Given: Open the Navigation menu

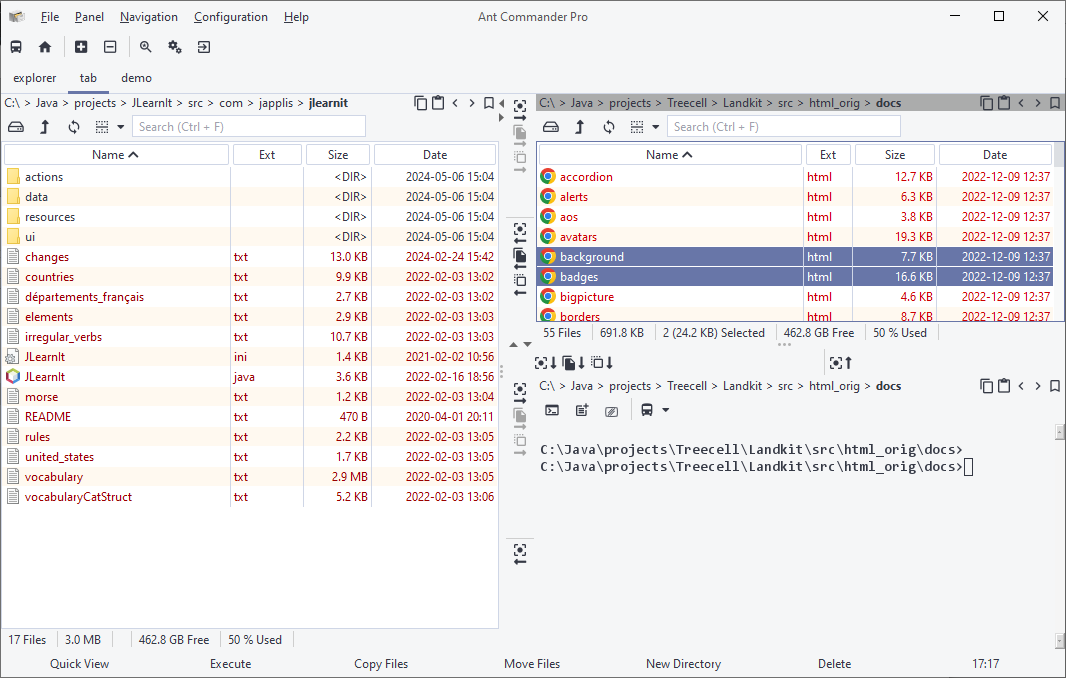Looking at the screenshot, I should coord(149,17).
